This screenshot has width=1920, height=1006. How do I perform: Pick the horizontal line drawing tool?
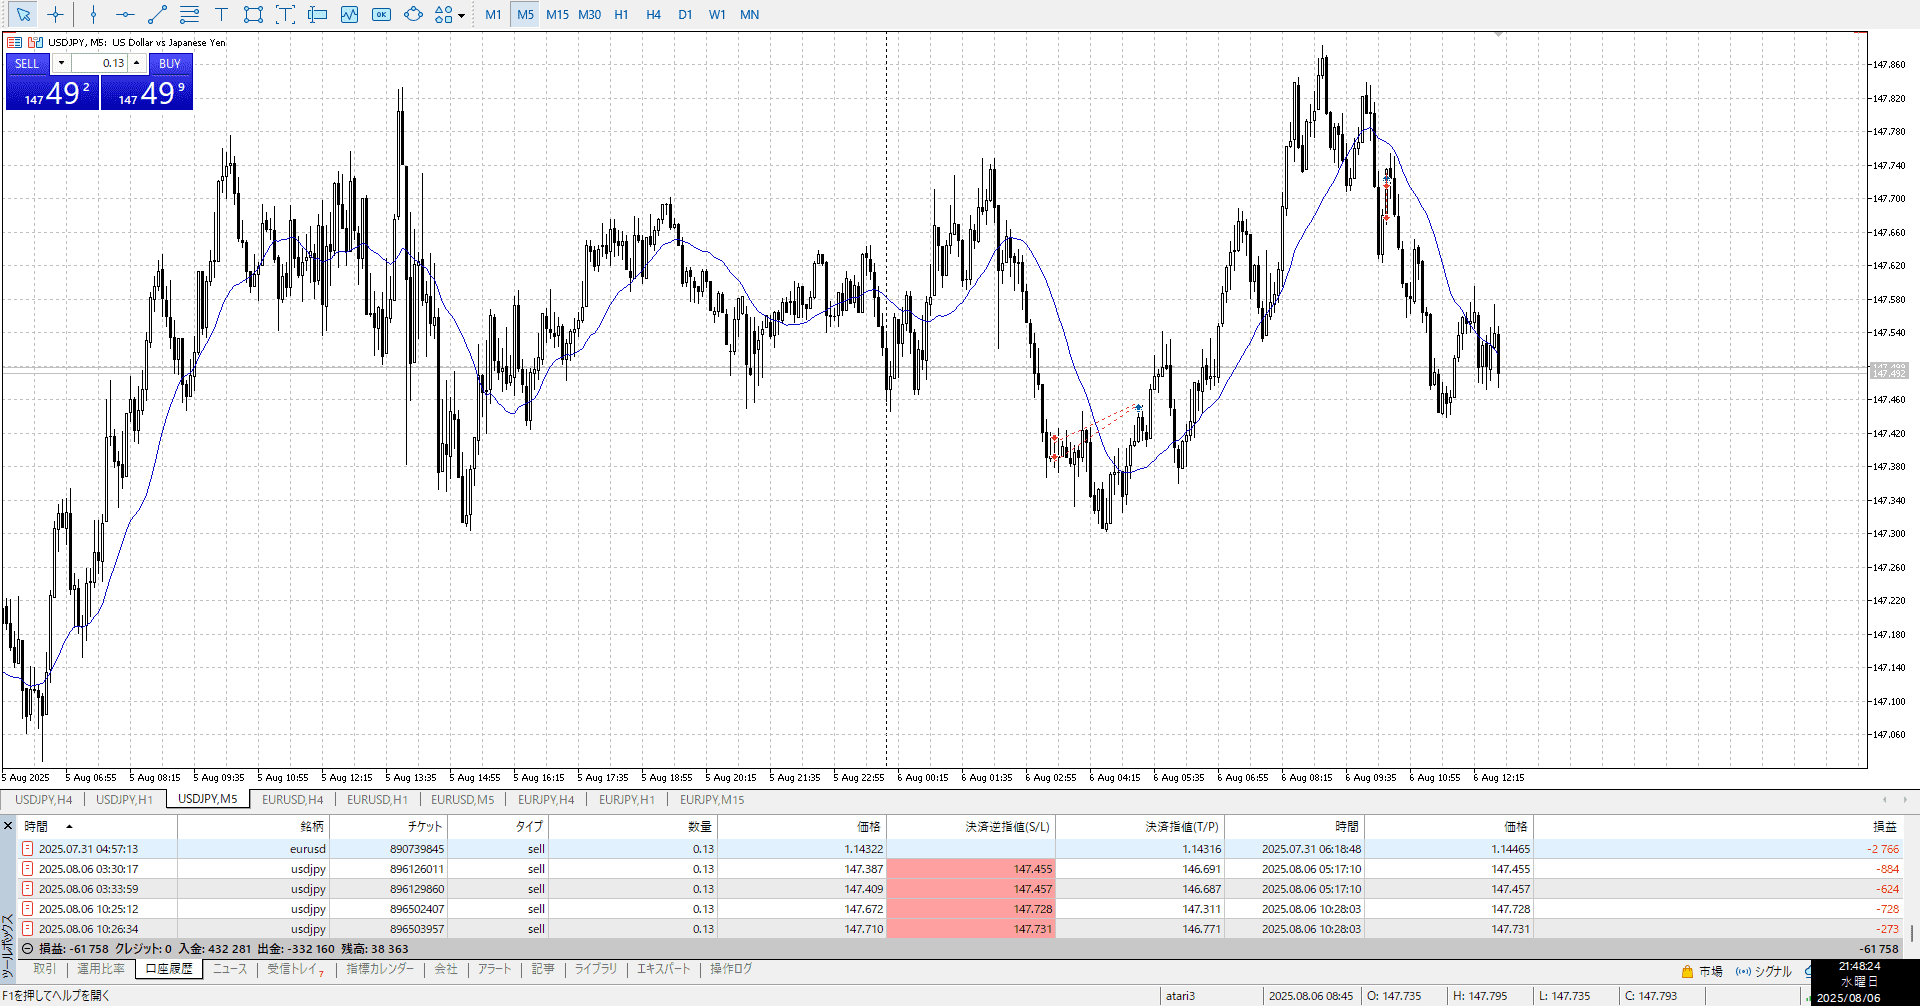[x=125, y=14]
